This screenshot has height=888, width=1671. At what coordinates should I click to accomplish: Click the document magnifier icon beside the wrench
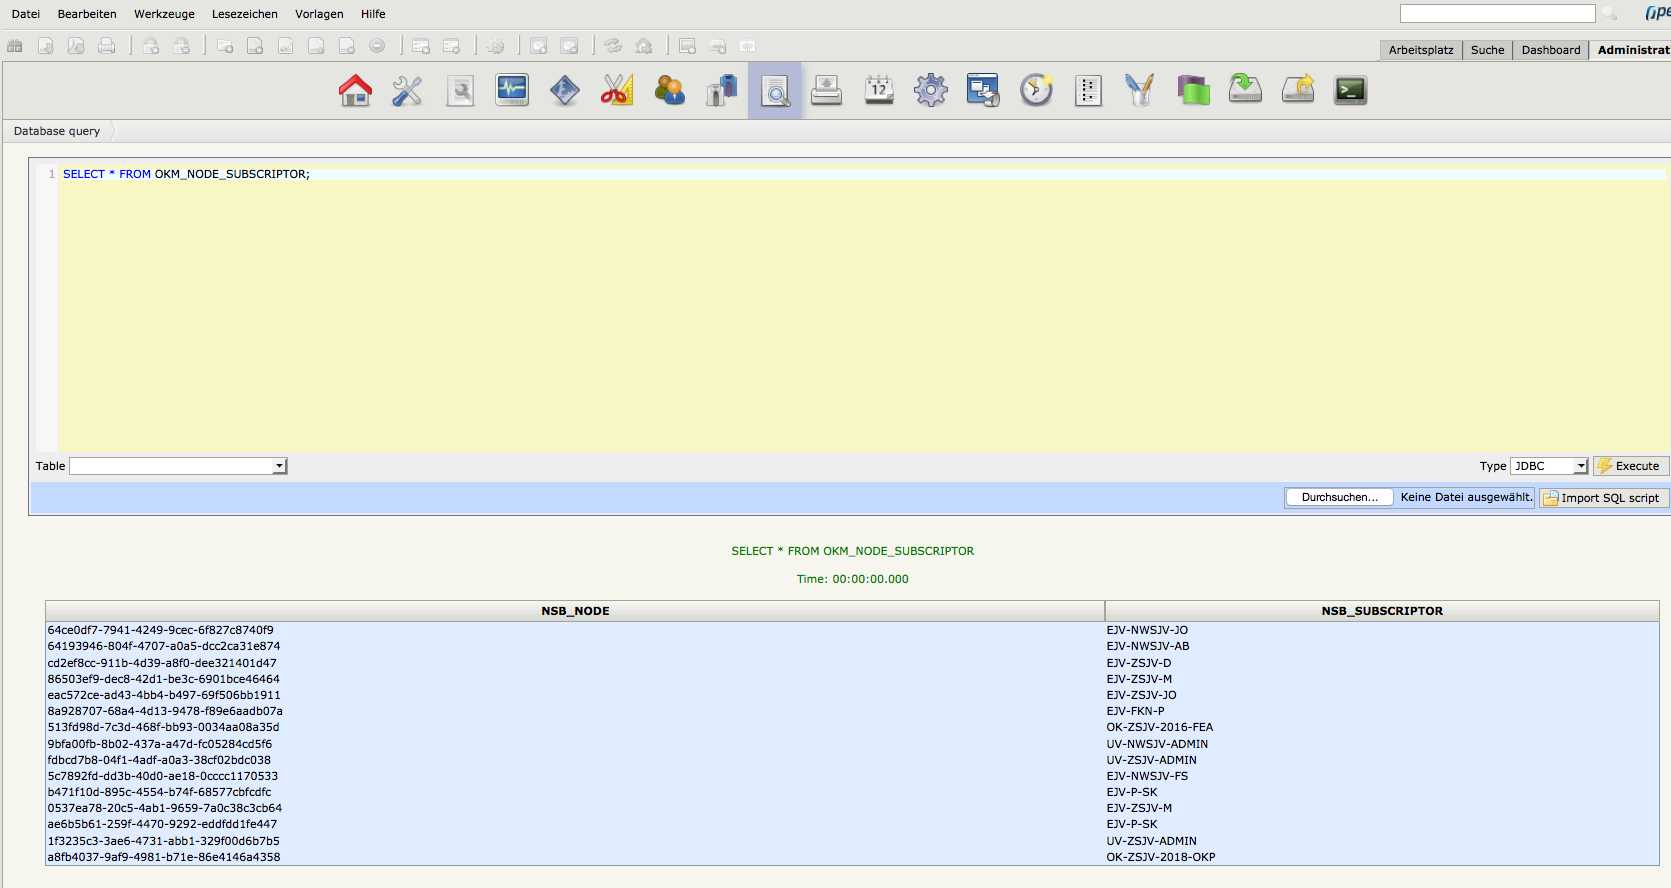(x=460, y=91)
